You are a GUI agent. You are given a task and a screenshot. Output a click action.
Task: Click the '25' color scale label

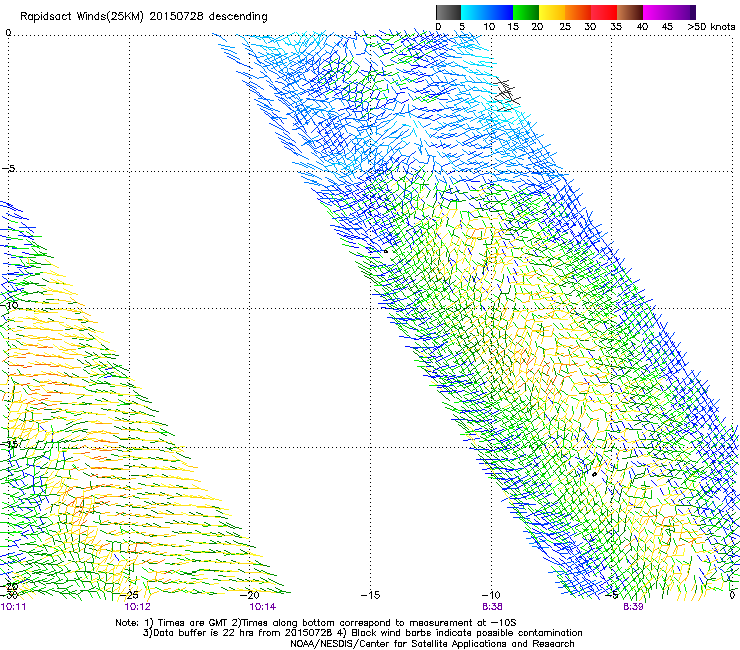(x=564, y=27)
